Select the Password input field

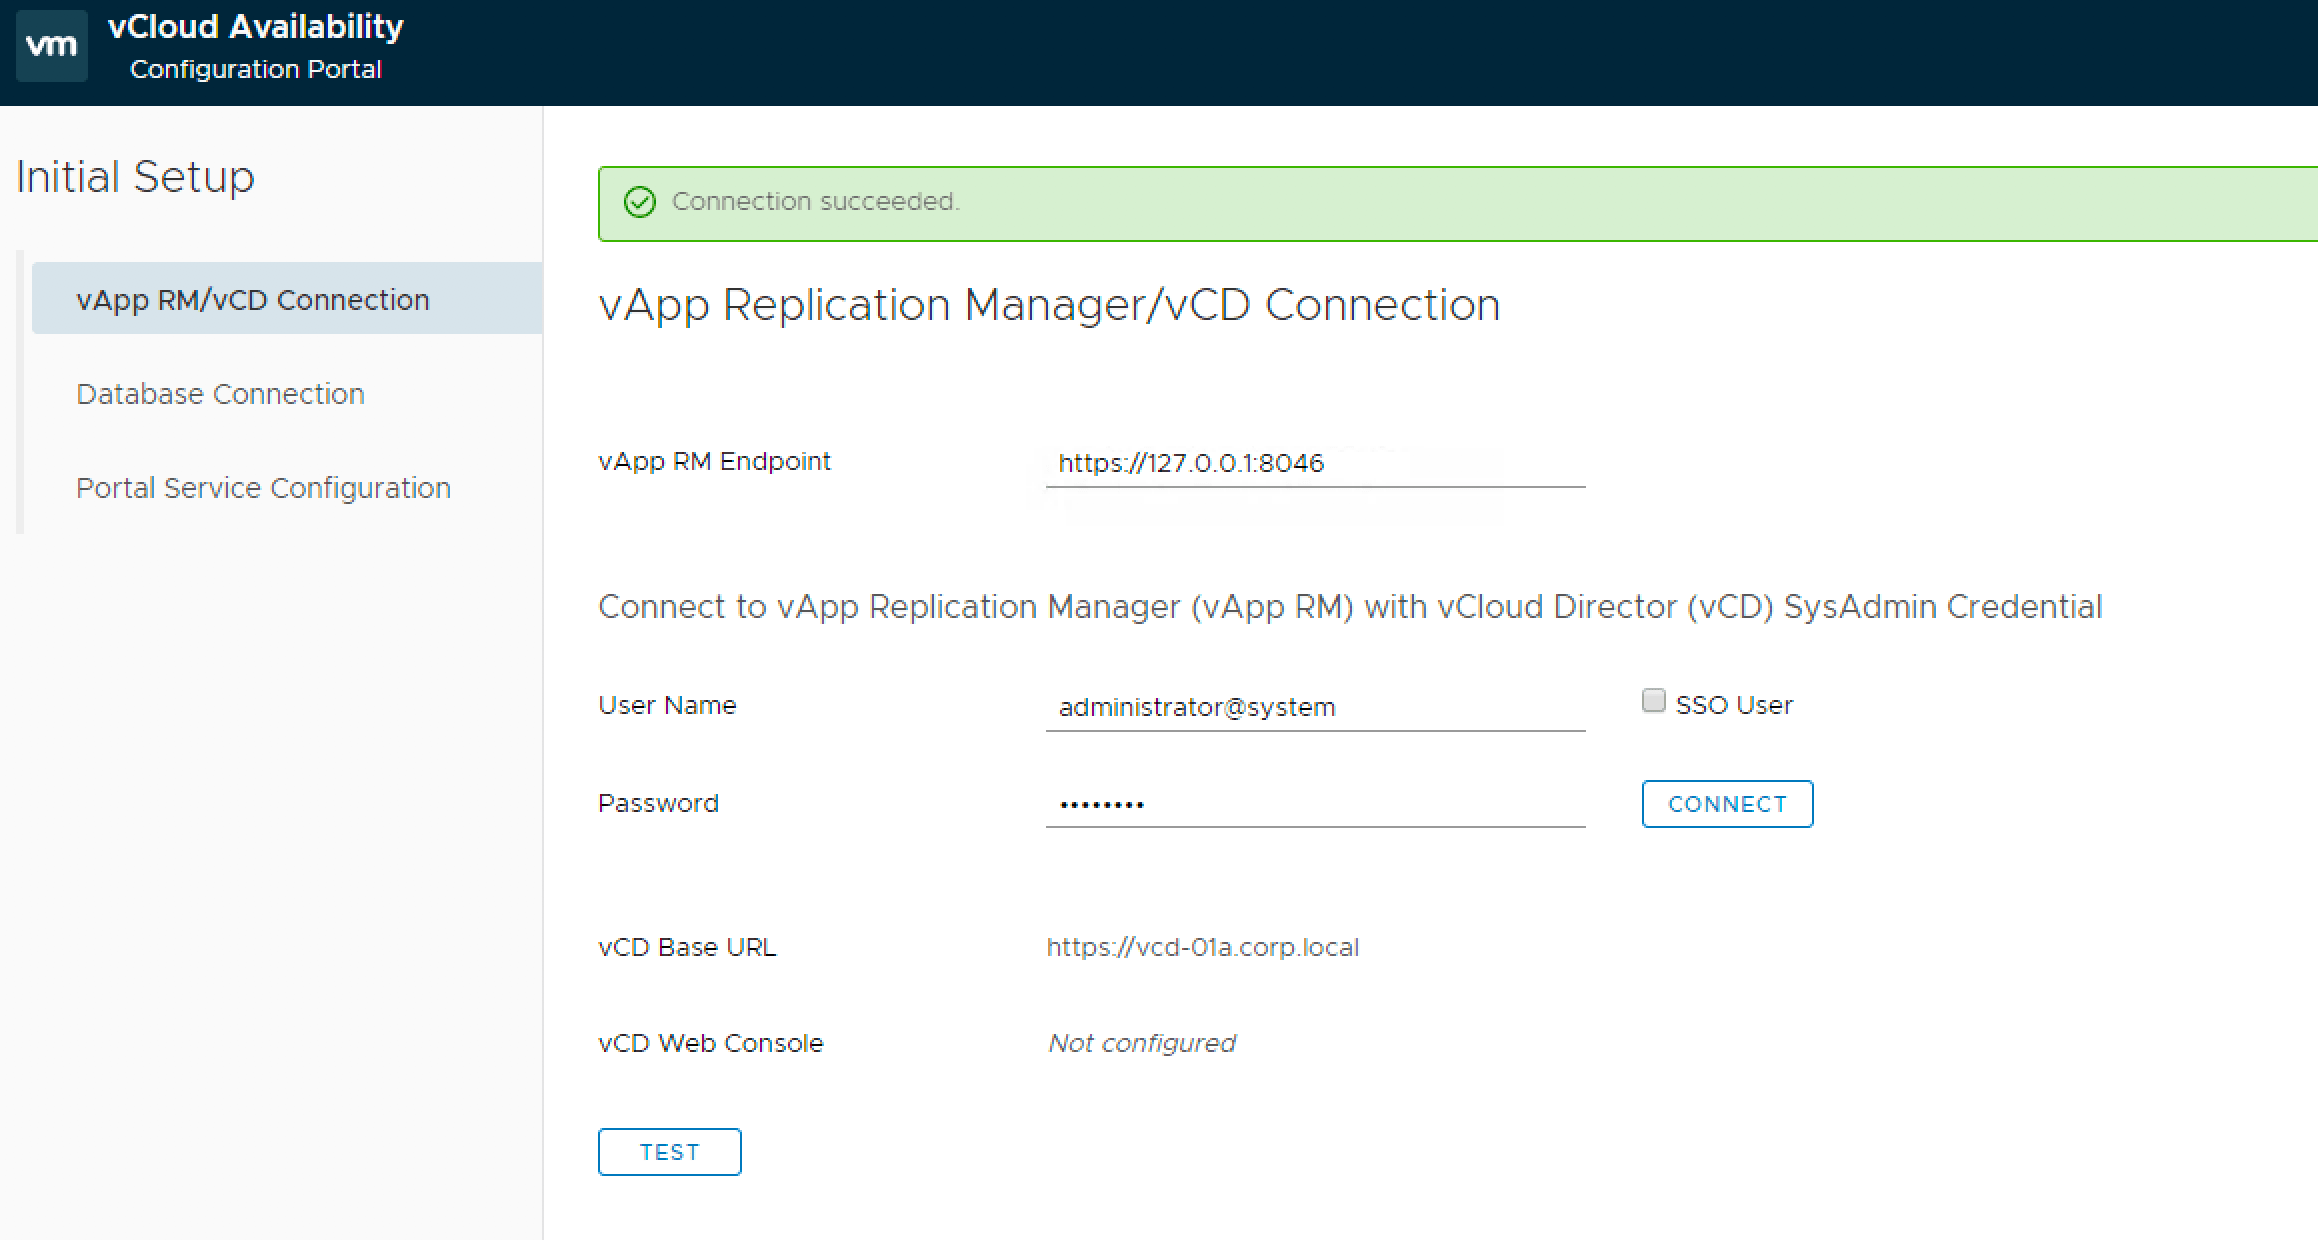coord(1314,804)
